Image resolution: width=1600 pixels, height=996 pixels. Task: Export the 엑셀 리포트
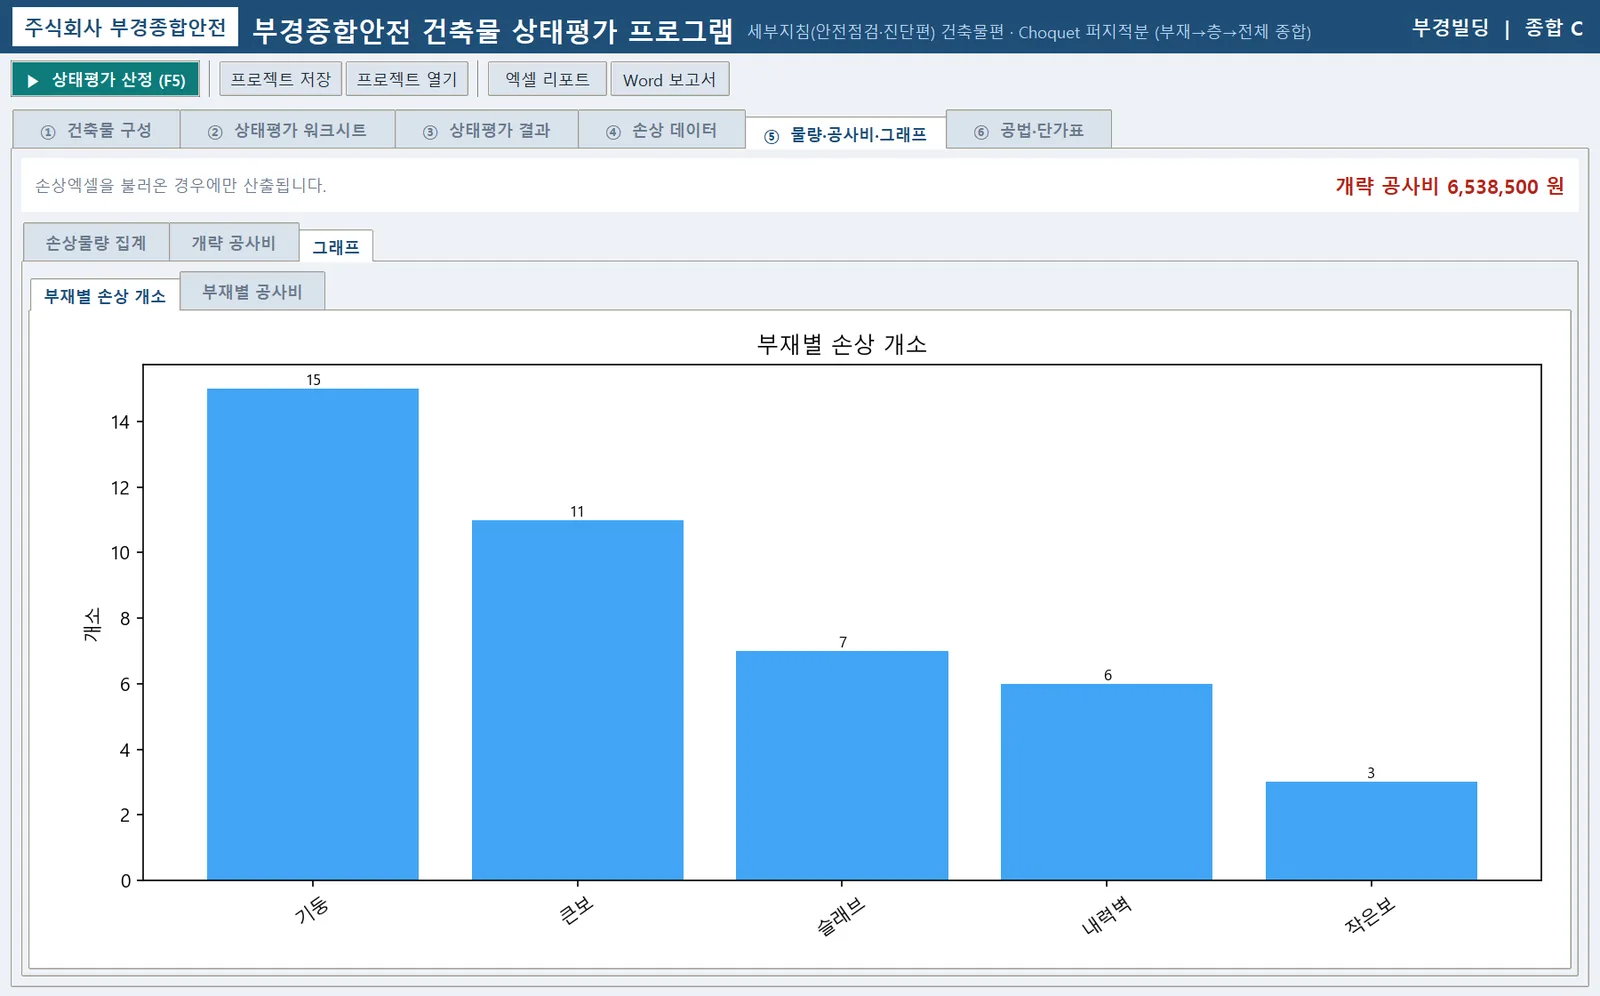point(547,79)
